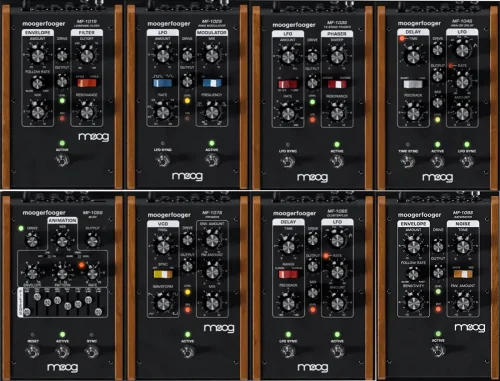The height and width of the screenshot is (381, 500).
Task: Click the MF-105S Reset footswitch
Action: pos(33,352)
